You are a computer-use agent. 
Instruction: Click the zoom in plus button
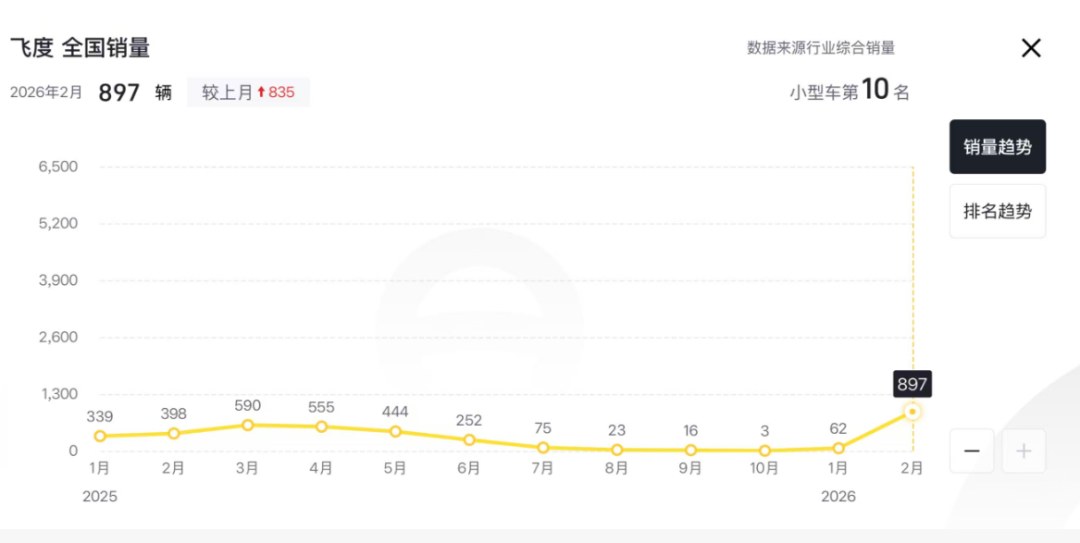click(1023, 451)
